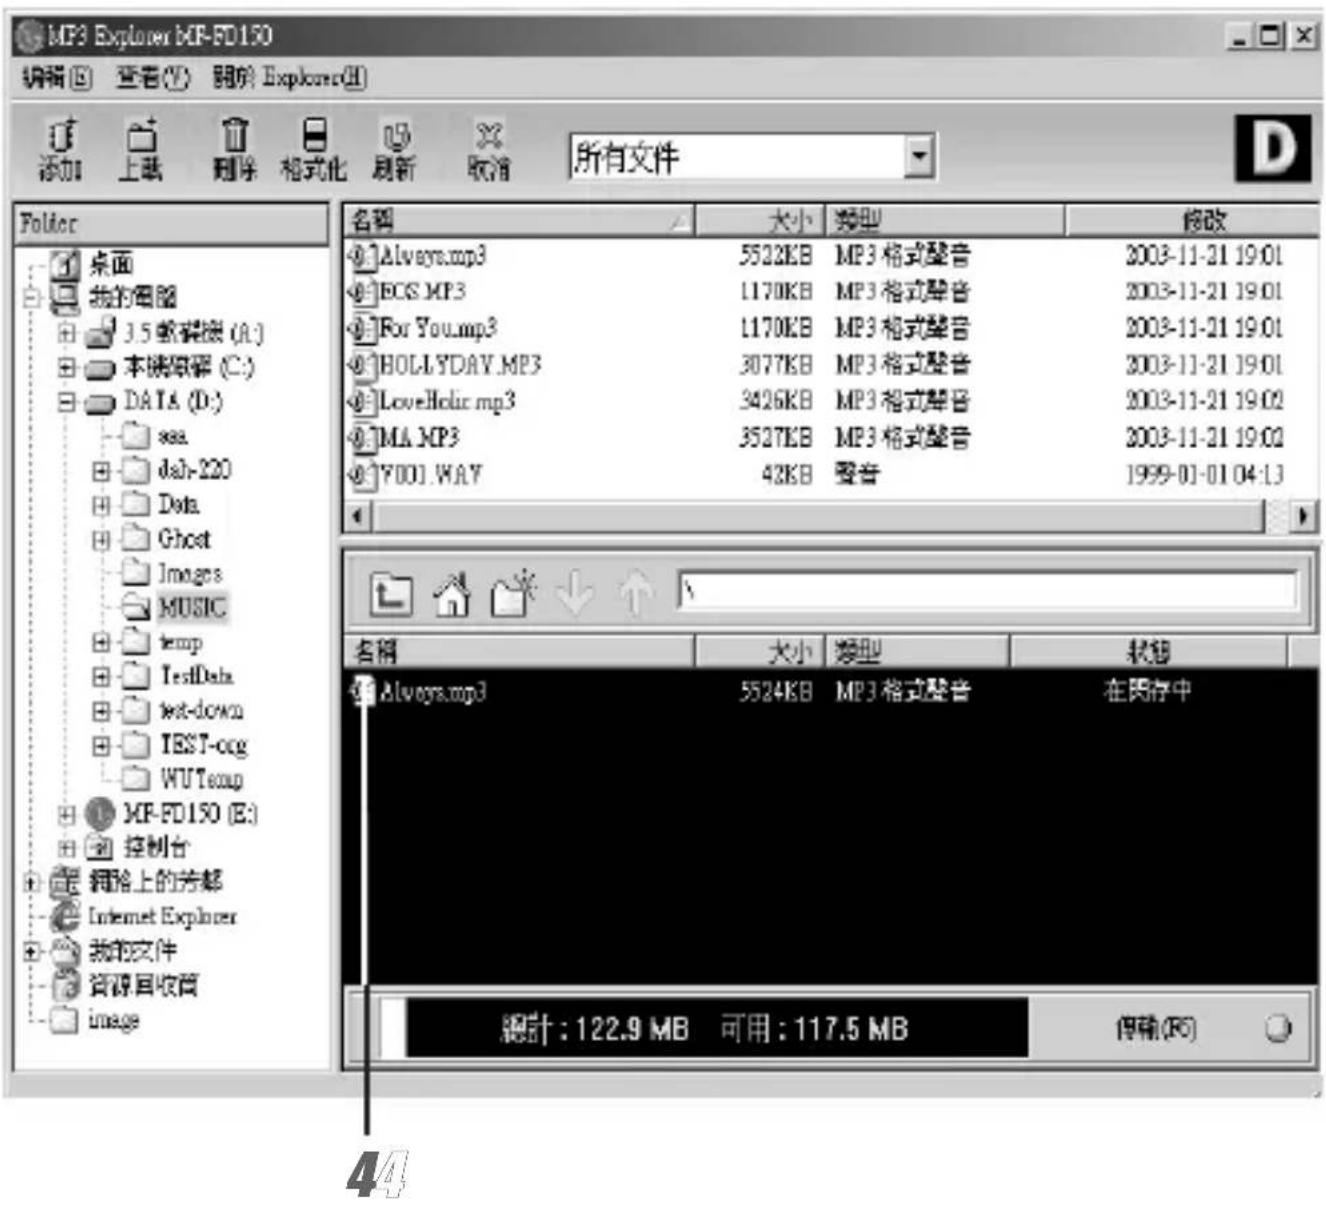Expand the MF-FD150 (E:) device node

click(x=66, y=815)
